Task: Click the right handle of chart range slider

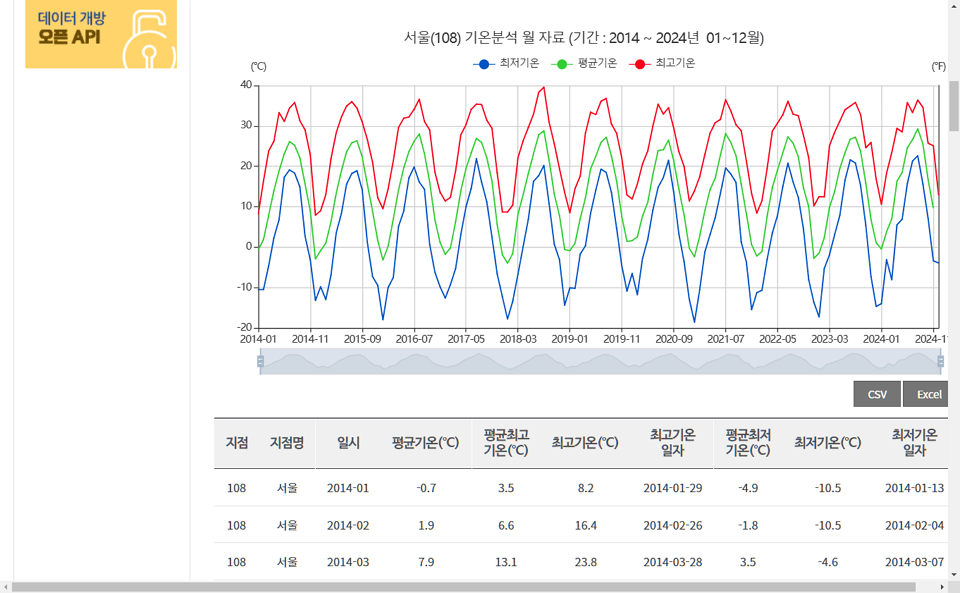Action: (940, 362)
